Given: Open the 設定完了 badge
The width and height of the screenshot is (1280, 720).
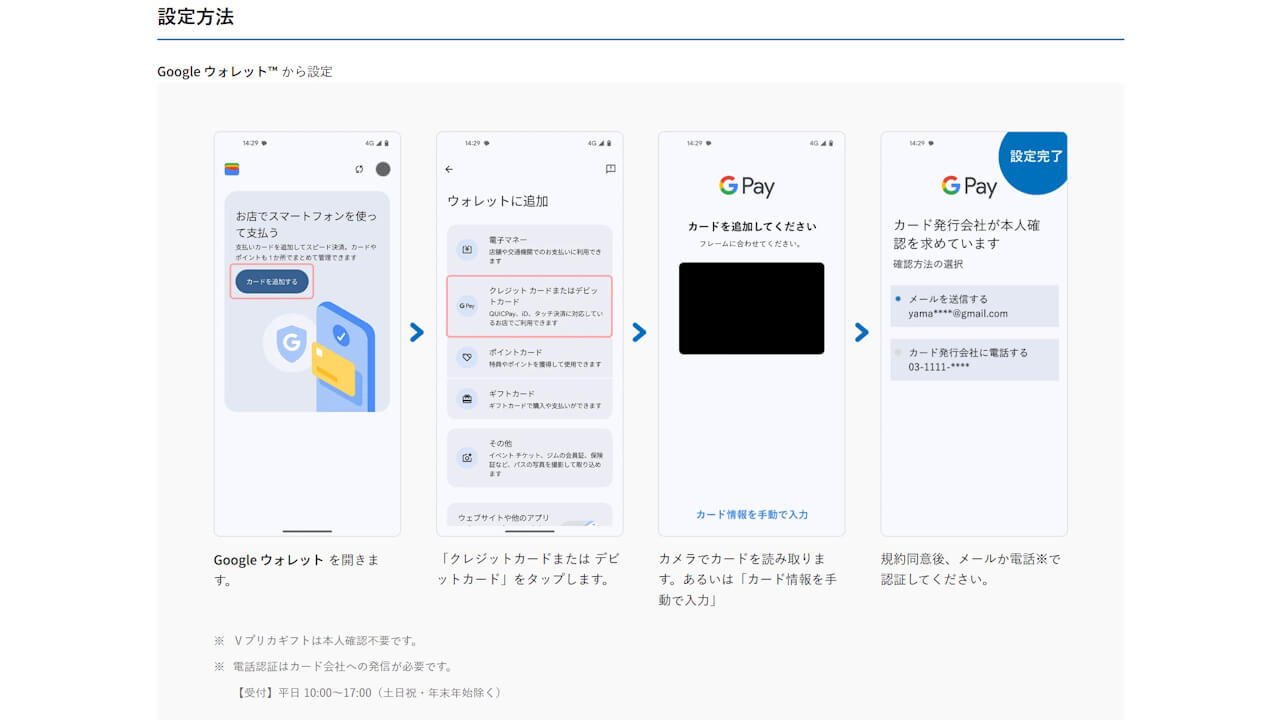Looking at the screenshot, I should (1035, 161).
